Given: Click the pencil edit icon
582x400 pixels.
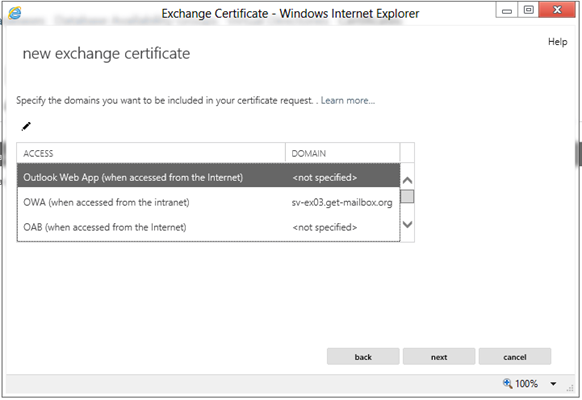Looking at the screenshot, I should coord(26,127).
